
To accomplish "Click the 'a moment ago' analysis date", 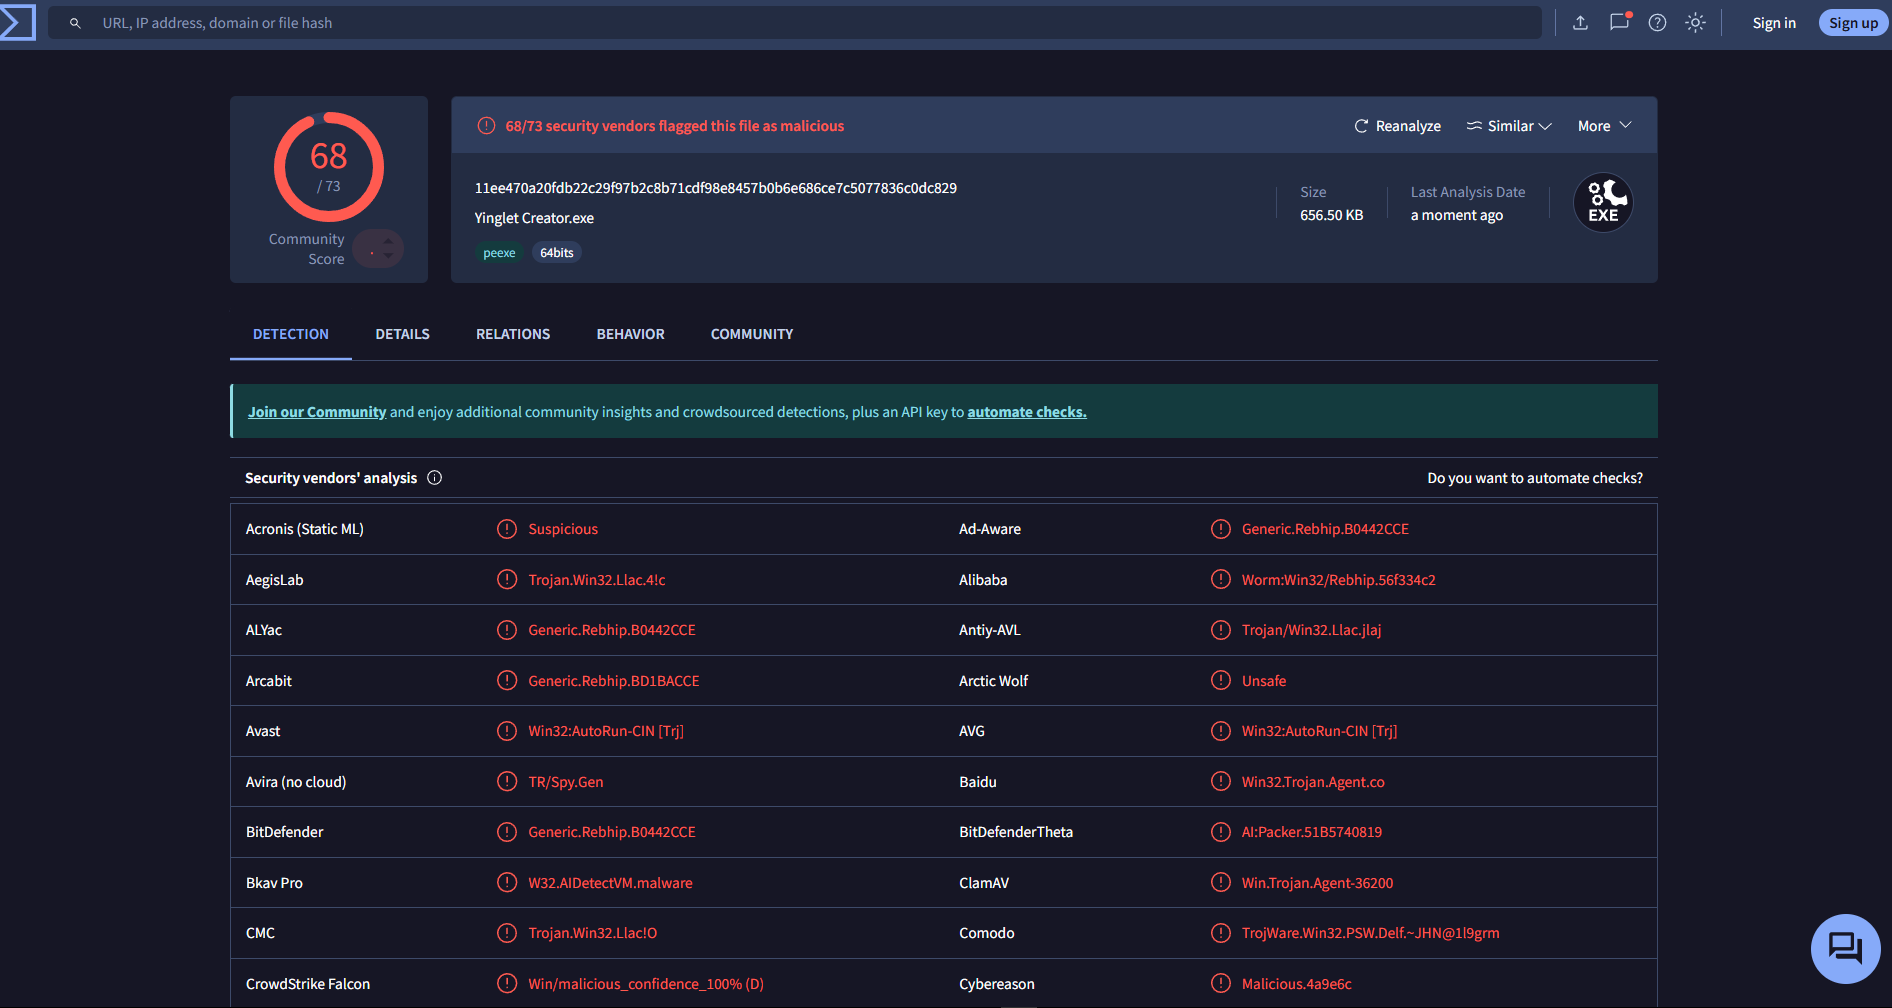I will pos(1456,215).
